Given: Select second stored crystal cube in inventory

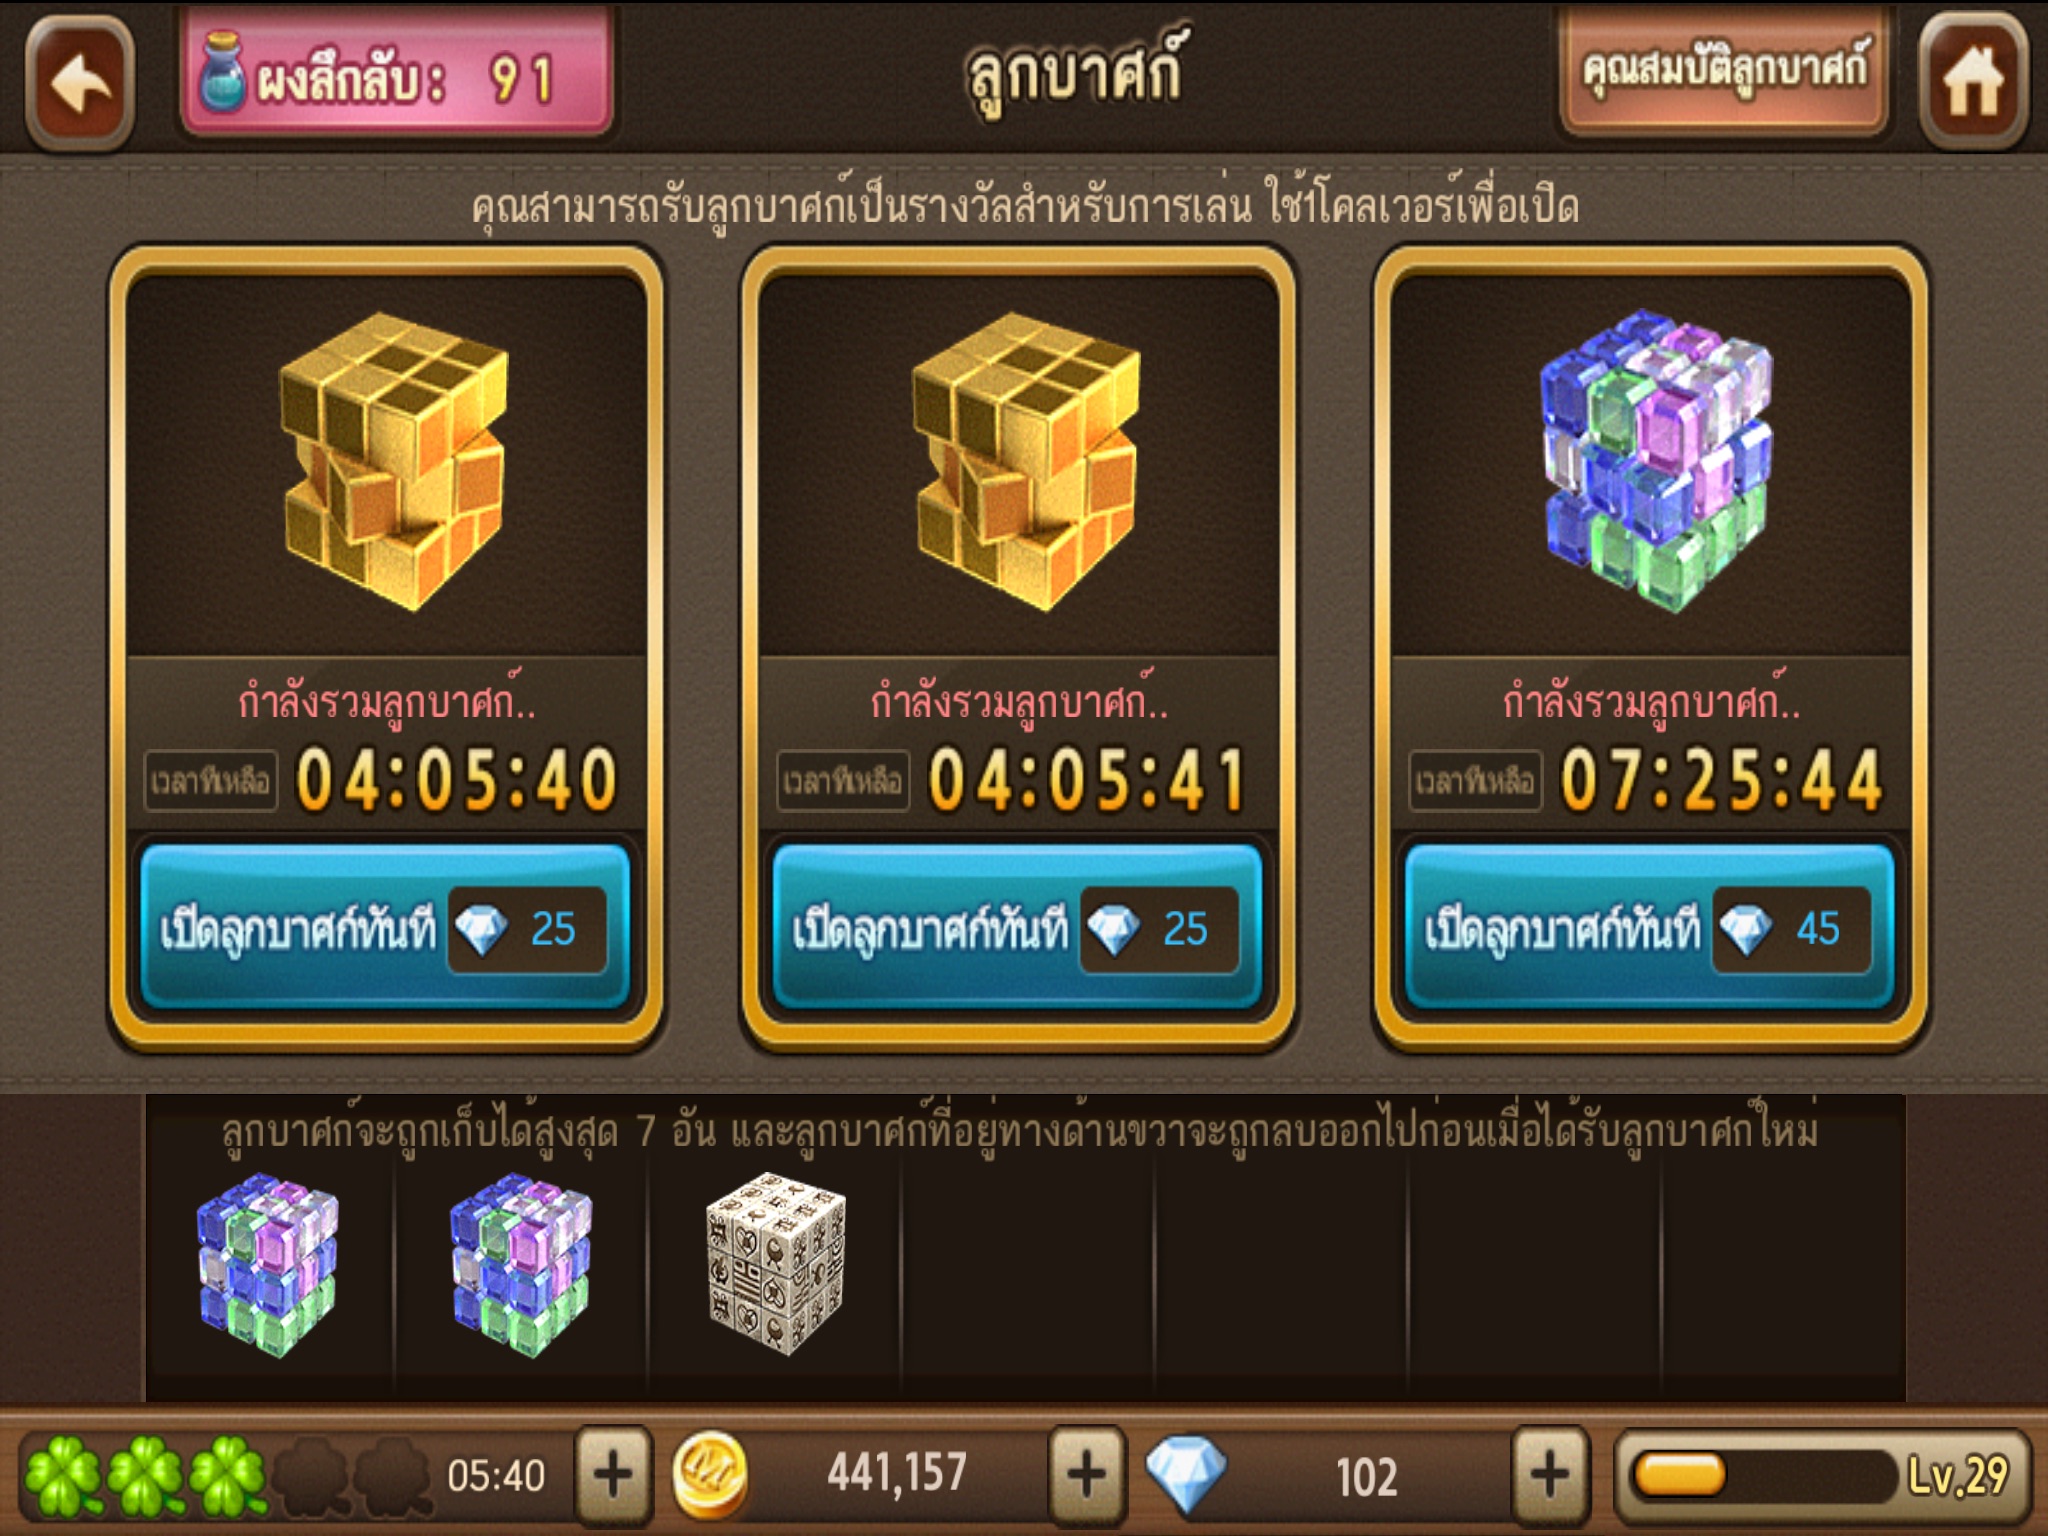Looking at the screenshot, I should (521, 1264).
